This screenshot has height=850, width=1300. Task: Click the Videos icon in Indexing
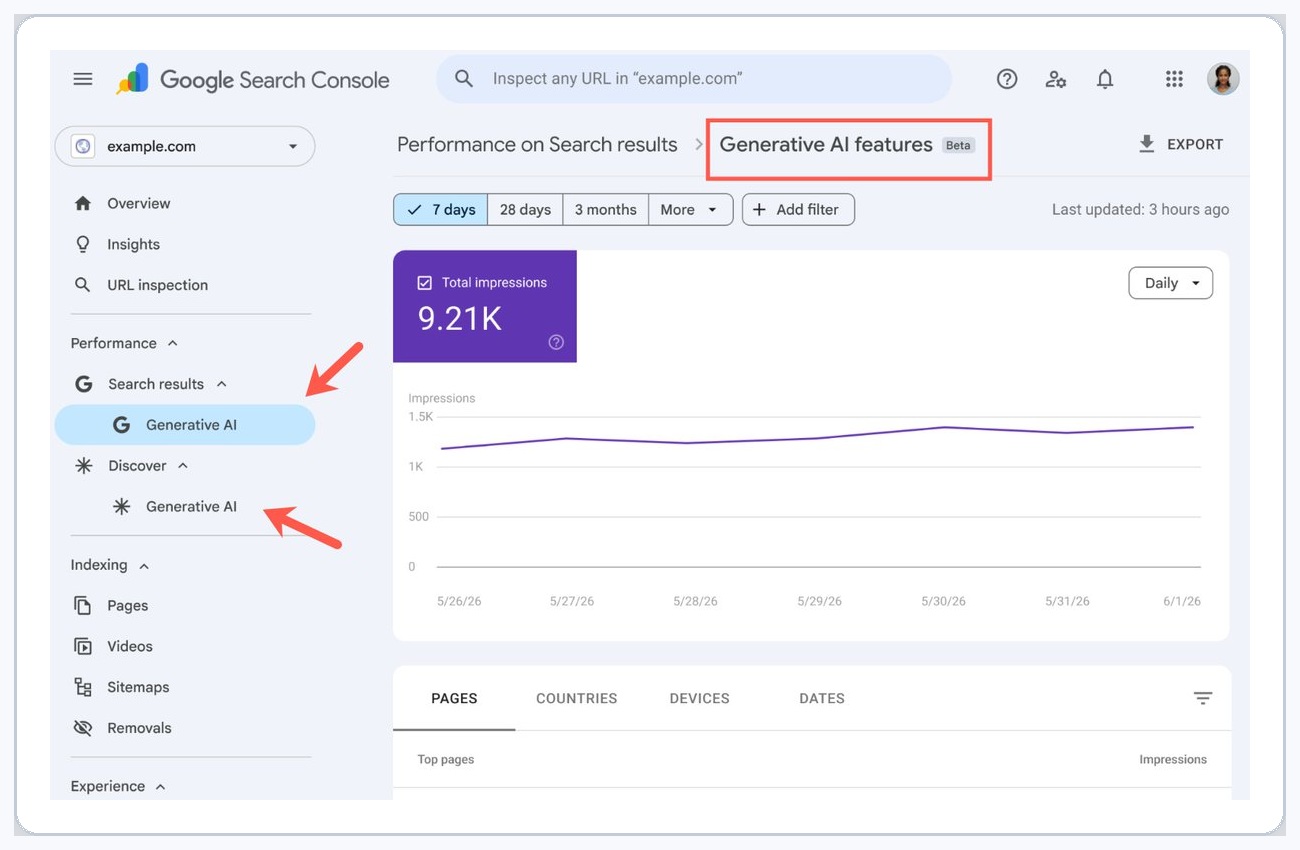pos(83,646)
